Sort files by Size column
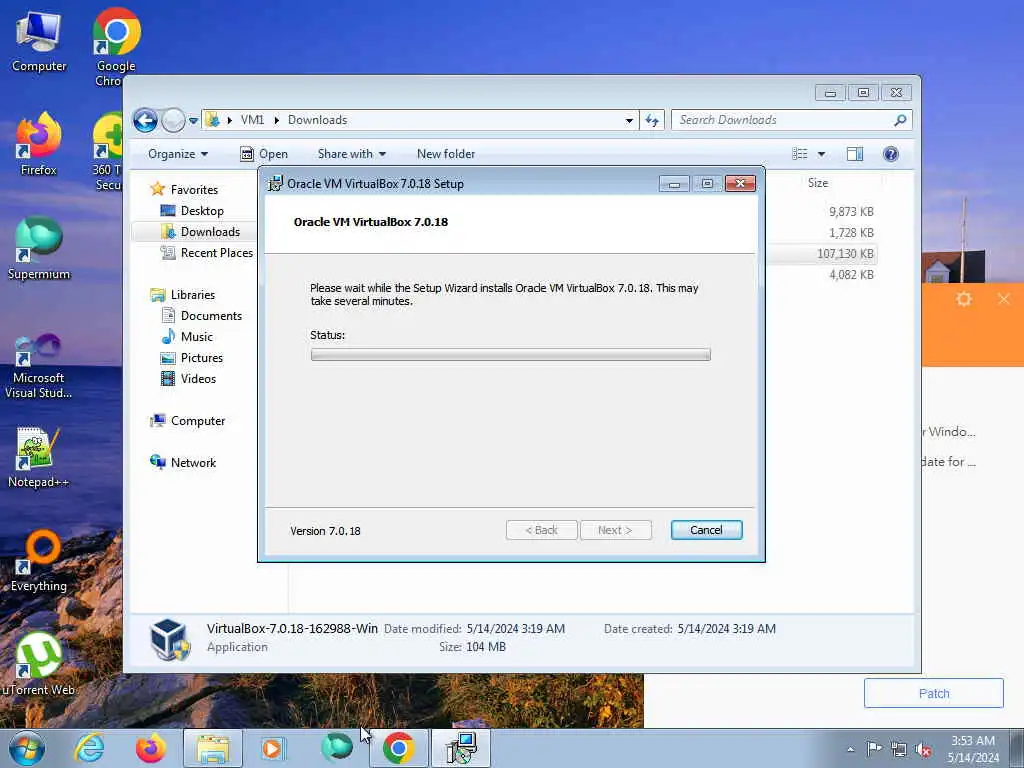This screenshot has width=1024, height=768. 818,183
